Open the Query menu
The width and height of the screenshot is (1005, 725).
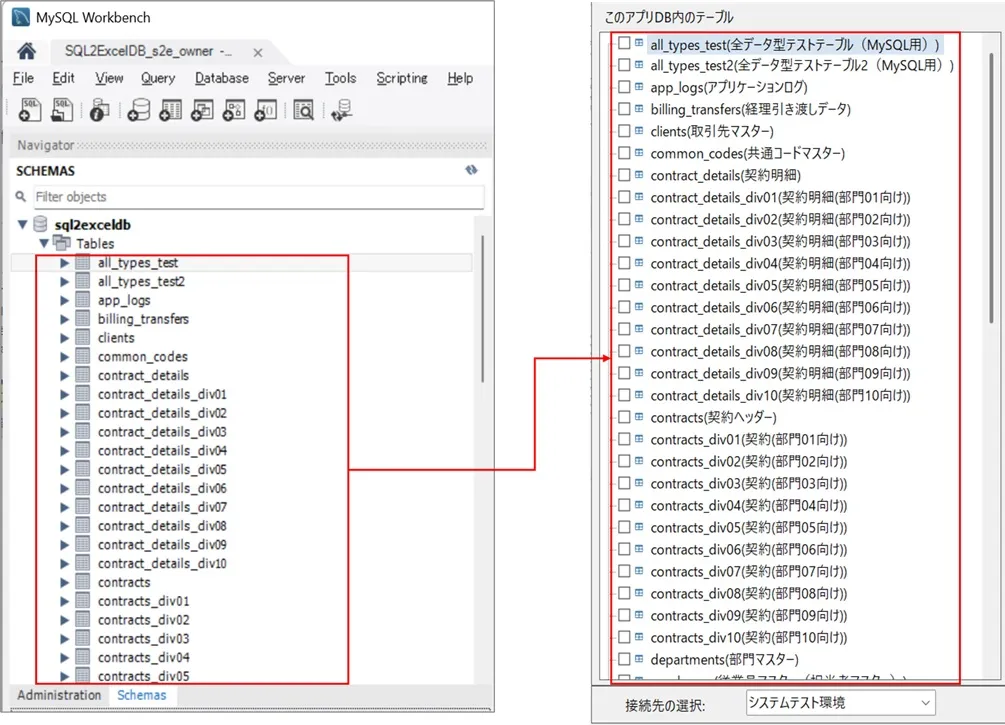[x=158, y=78]
